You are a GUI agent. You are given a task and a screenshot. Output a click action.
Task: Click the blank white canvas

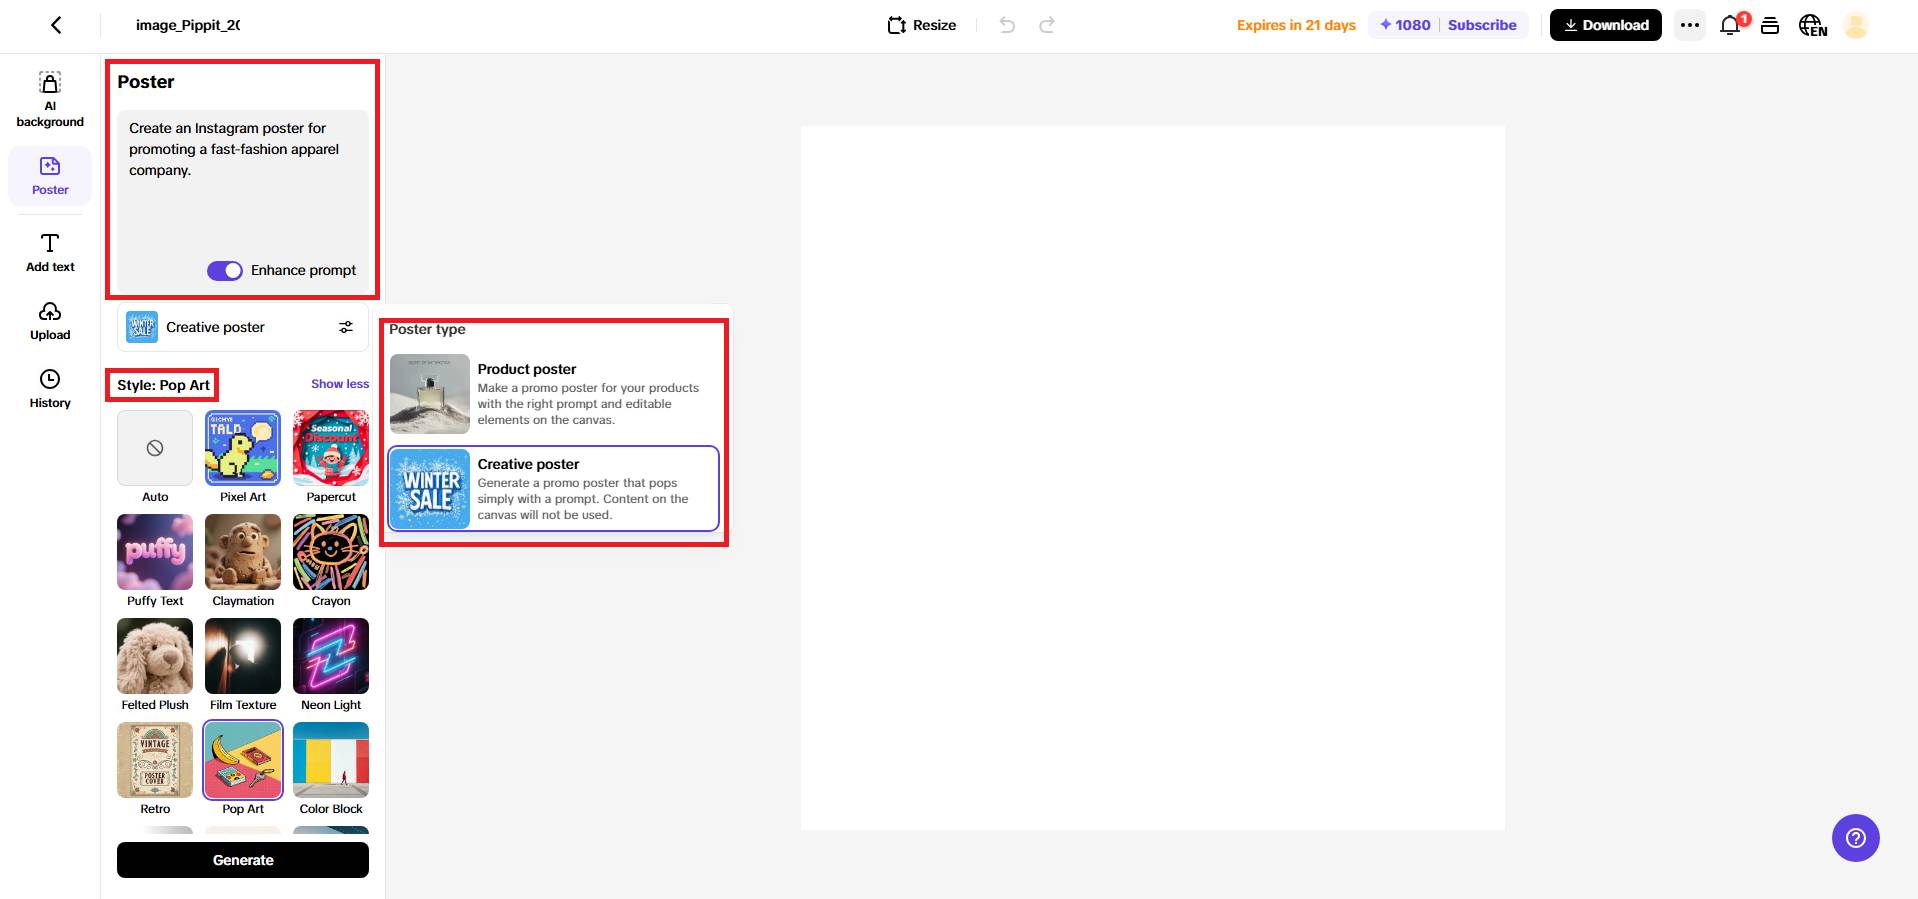1152,478
